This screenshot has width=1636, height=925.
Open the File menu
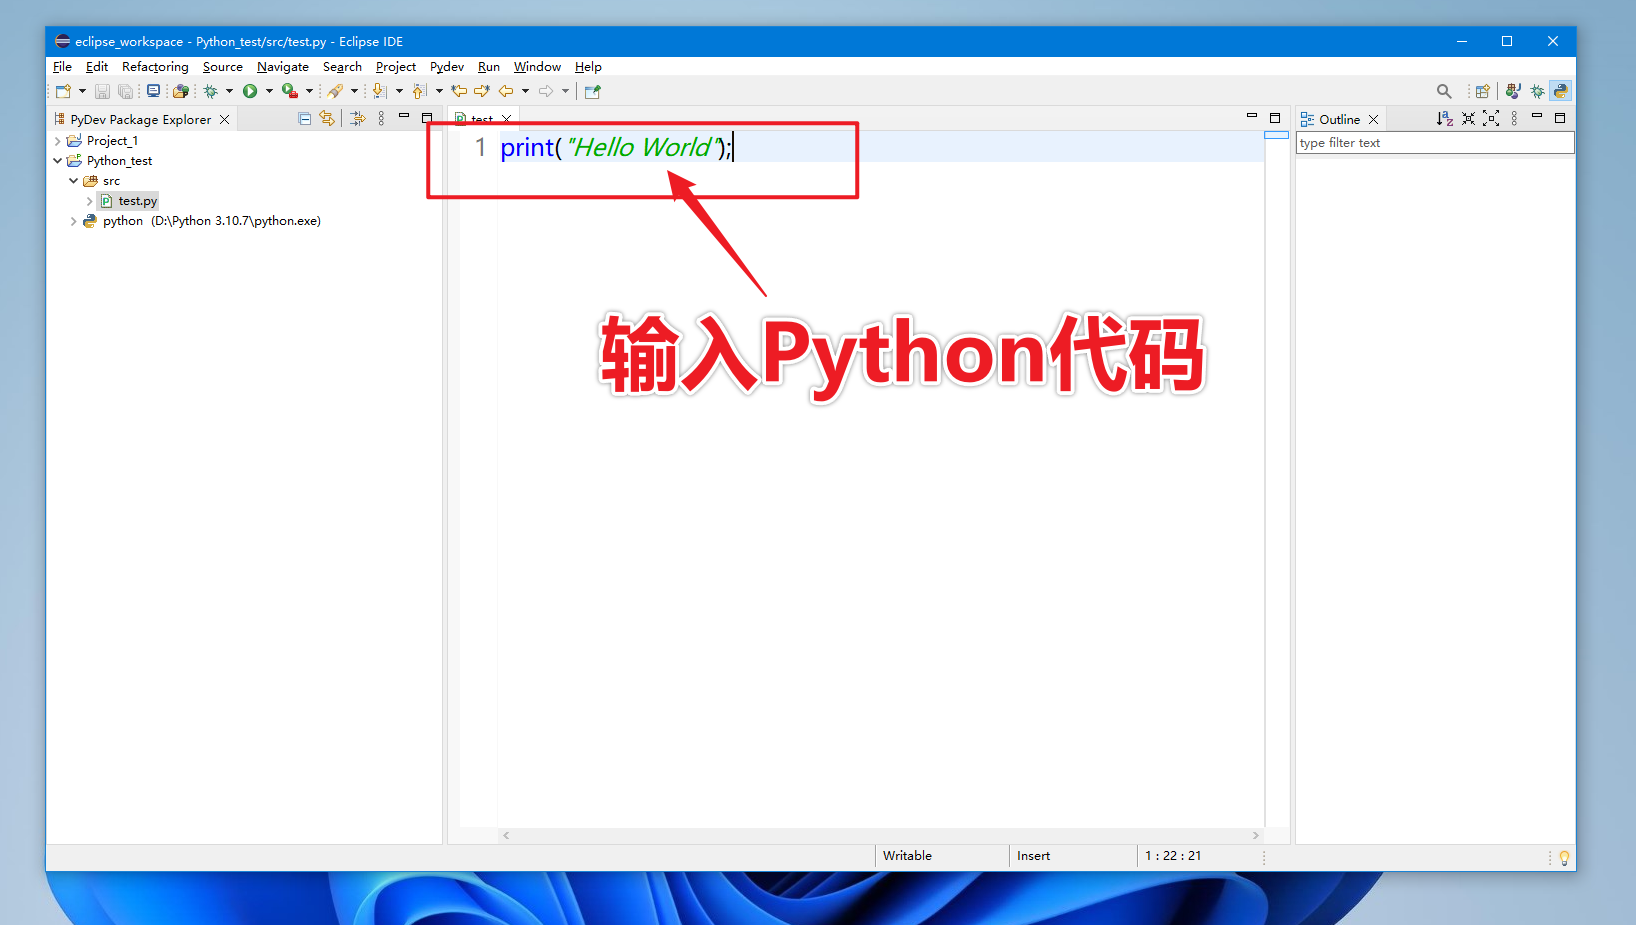click(x=62, y=67)
